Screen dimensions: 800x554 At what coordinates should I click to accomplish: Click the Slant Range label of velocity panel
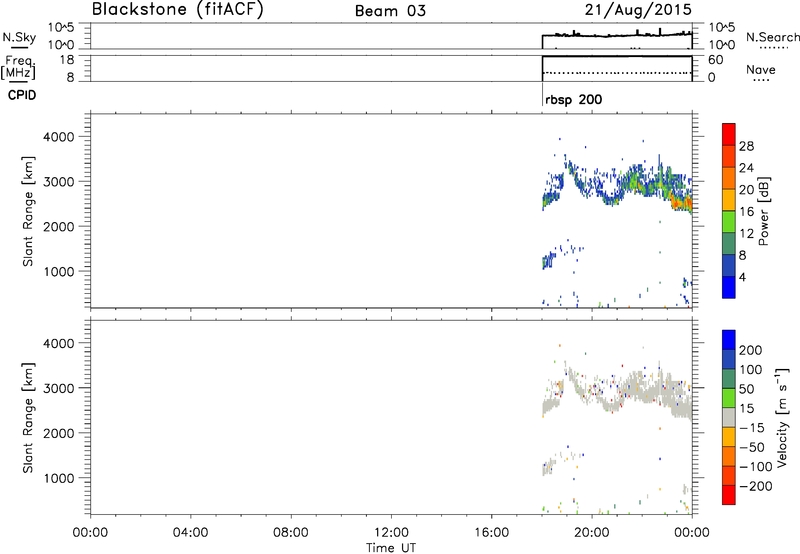[28, 418]
